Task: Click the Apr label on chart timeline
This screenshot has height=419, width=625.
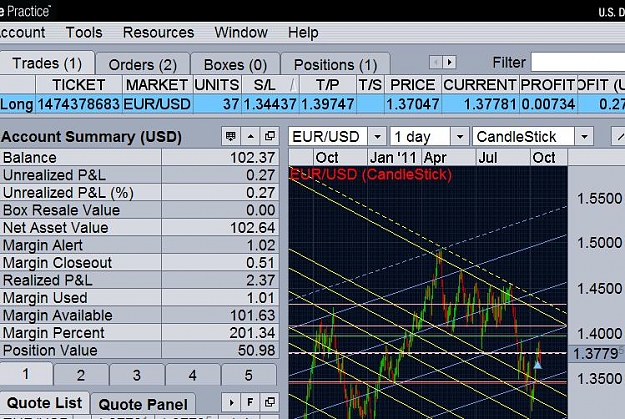Action: pyautogui.click(x=434, y=158)
